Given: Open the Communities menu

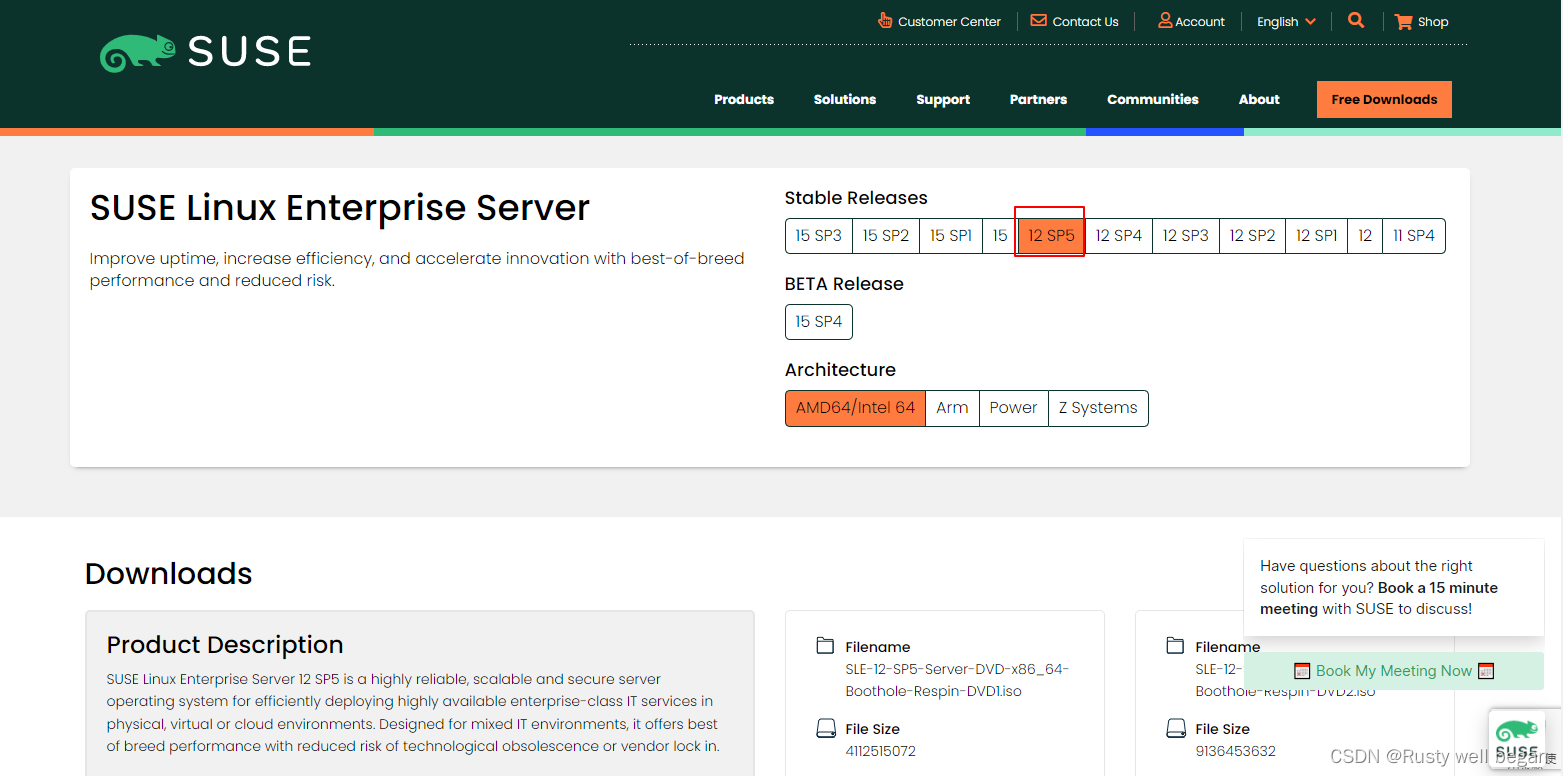Looking at the screenshot, I should [x=1153, y=99].
